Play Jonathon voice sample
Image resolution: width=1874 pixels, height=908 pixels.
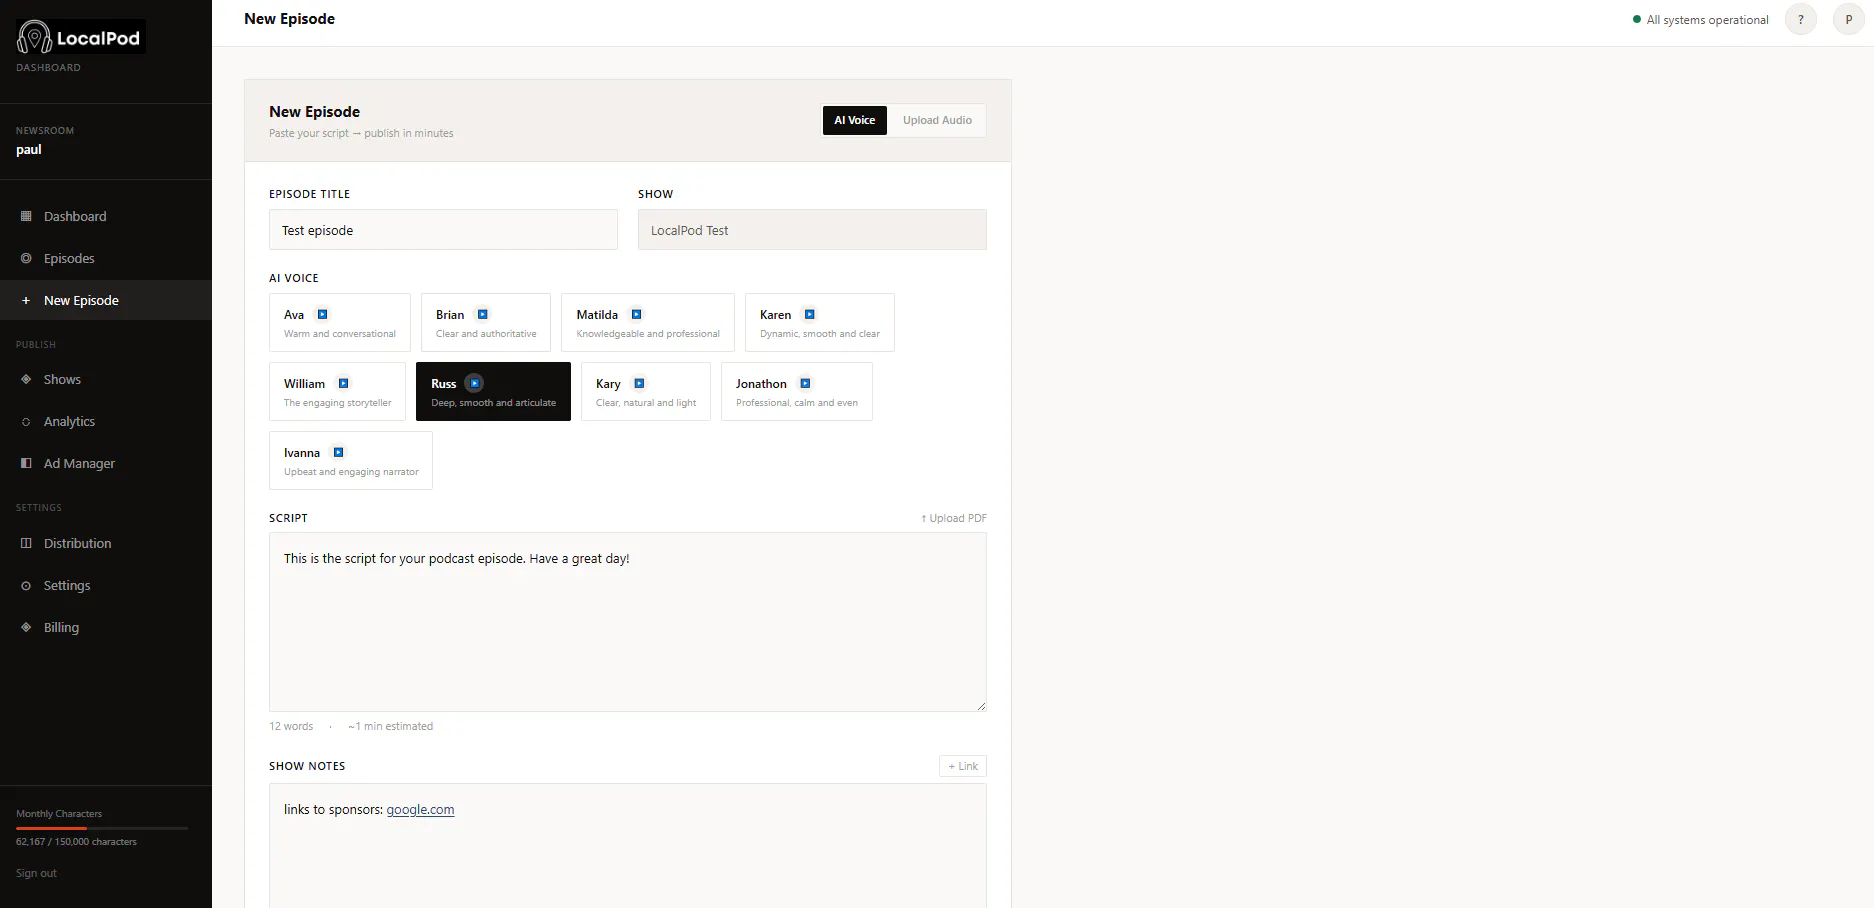805,383
